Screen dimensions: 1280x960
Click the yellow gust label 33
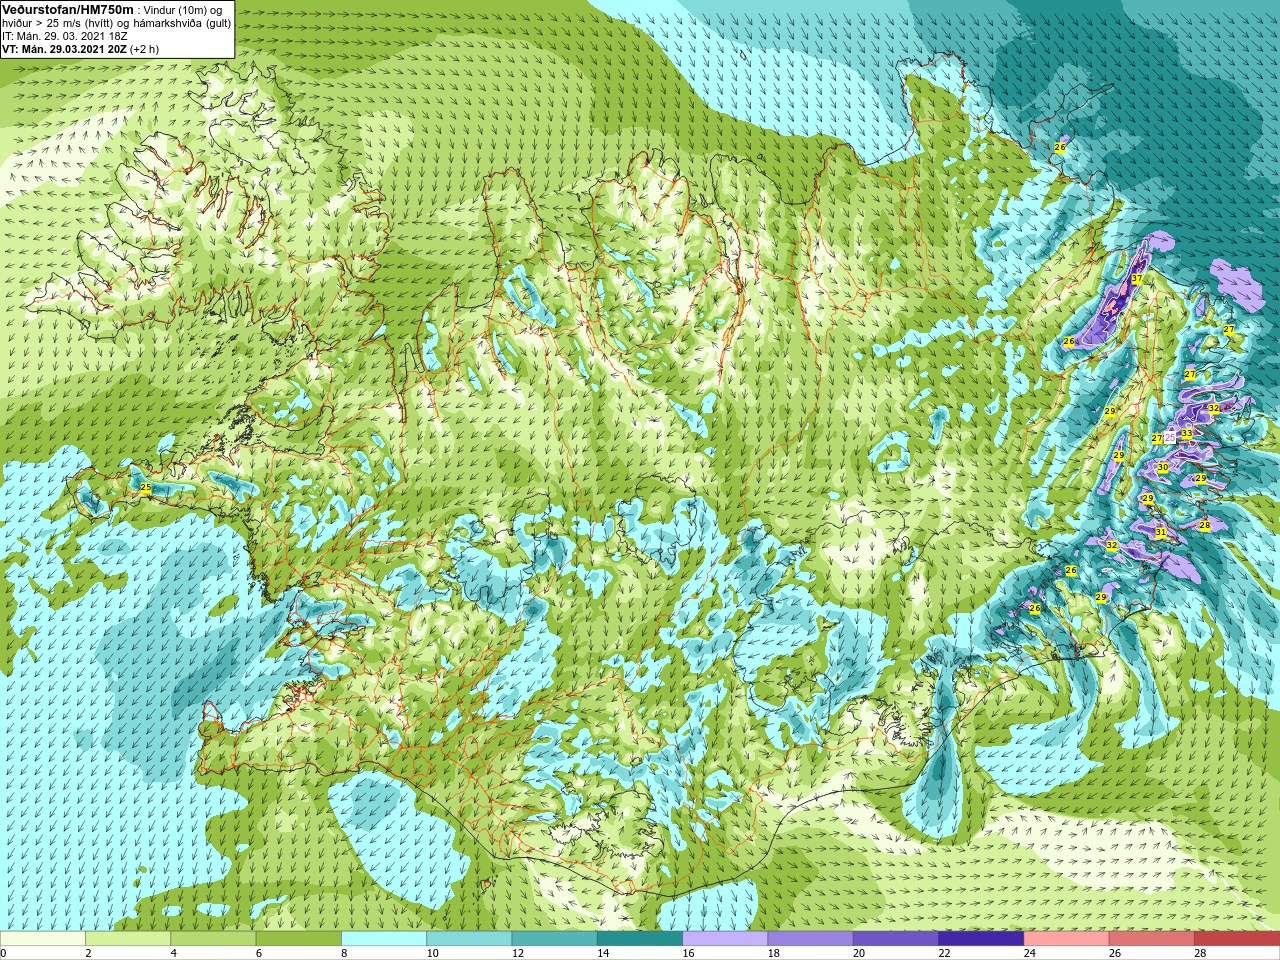[1186, 433]
